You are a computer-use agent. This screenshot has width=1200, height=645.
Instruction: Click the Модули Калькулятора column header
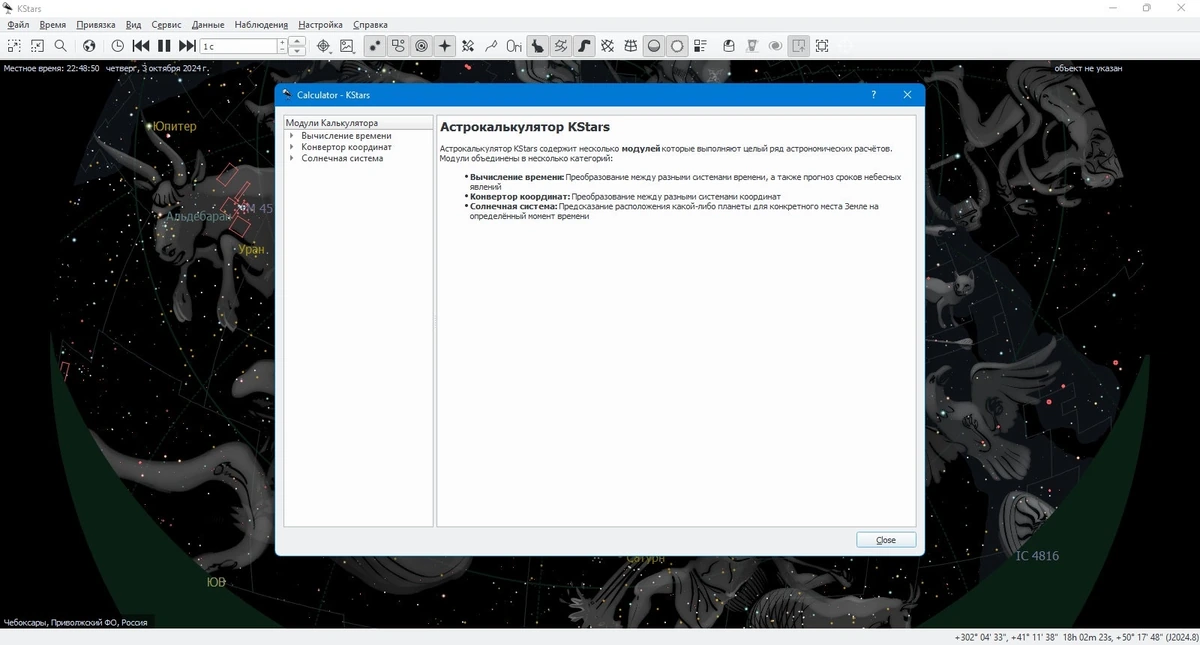coord(358,123)
